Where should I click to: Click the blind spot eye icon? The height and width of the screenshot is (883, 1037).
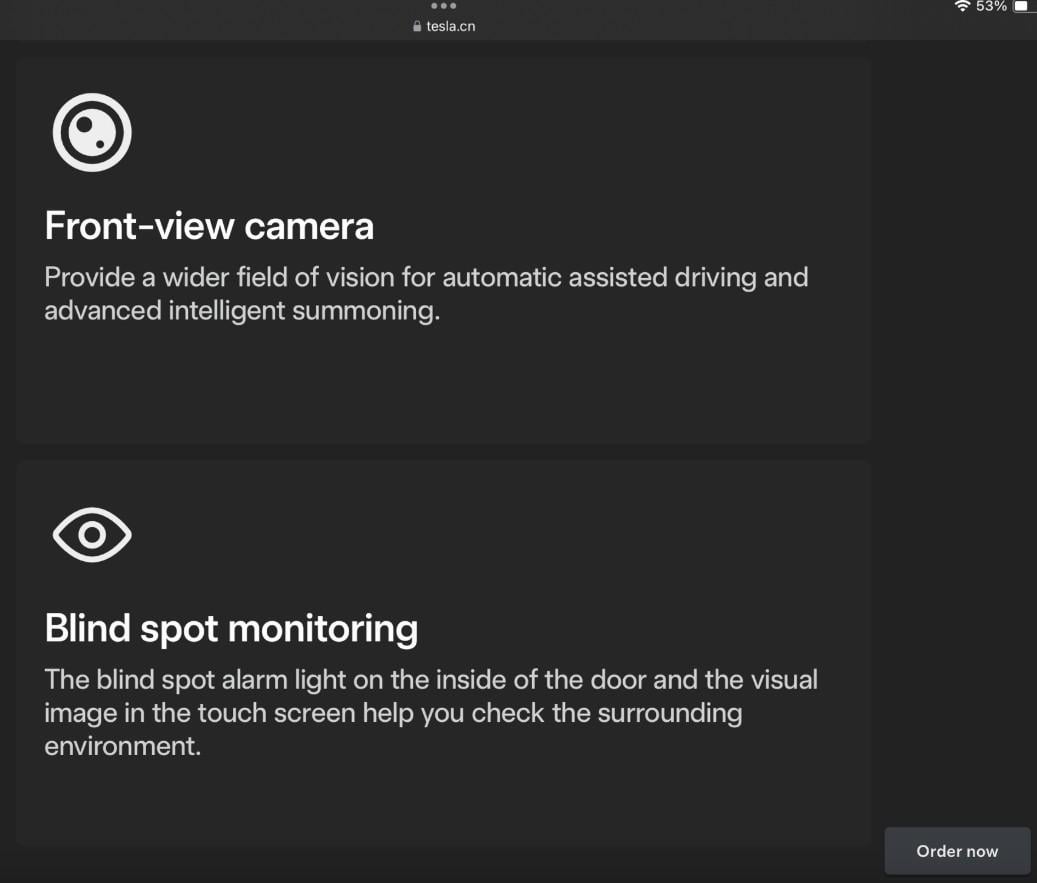click(x=92, y=535)
